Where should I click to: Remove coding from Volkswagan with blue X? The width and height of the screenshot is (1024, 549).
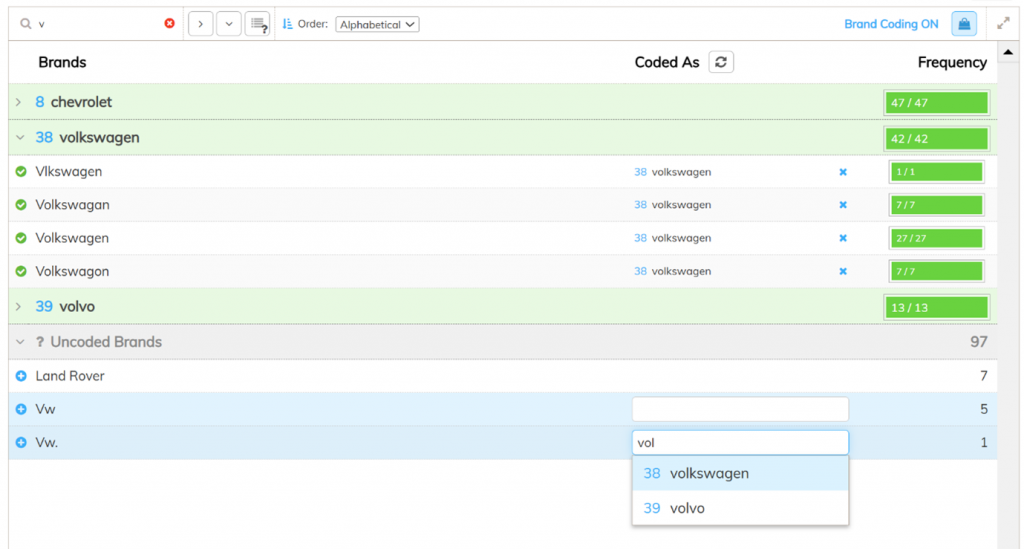tap(843, 205)
